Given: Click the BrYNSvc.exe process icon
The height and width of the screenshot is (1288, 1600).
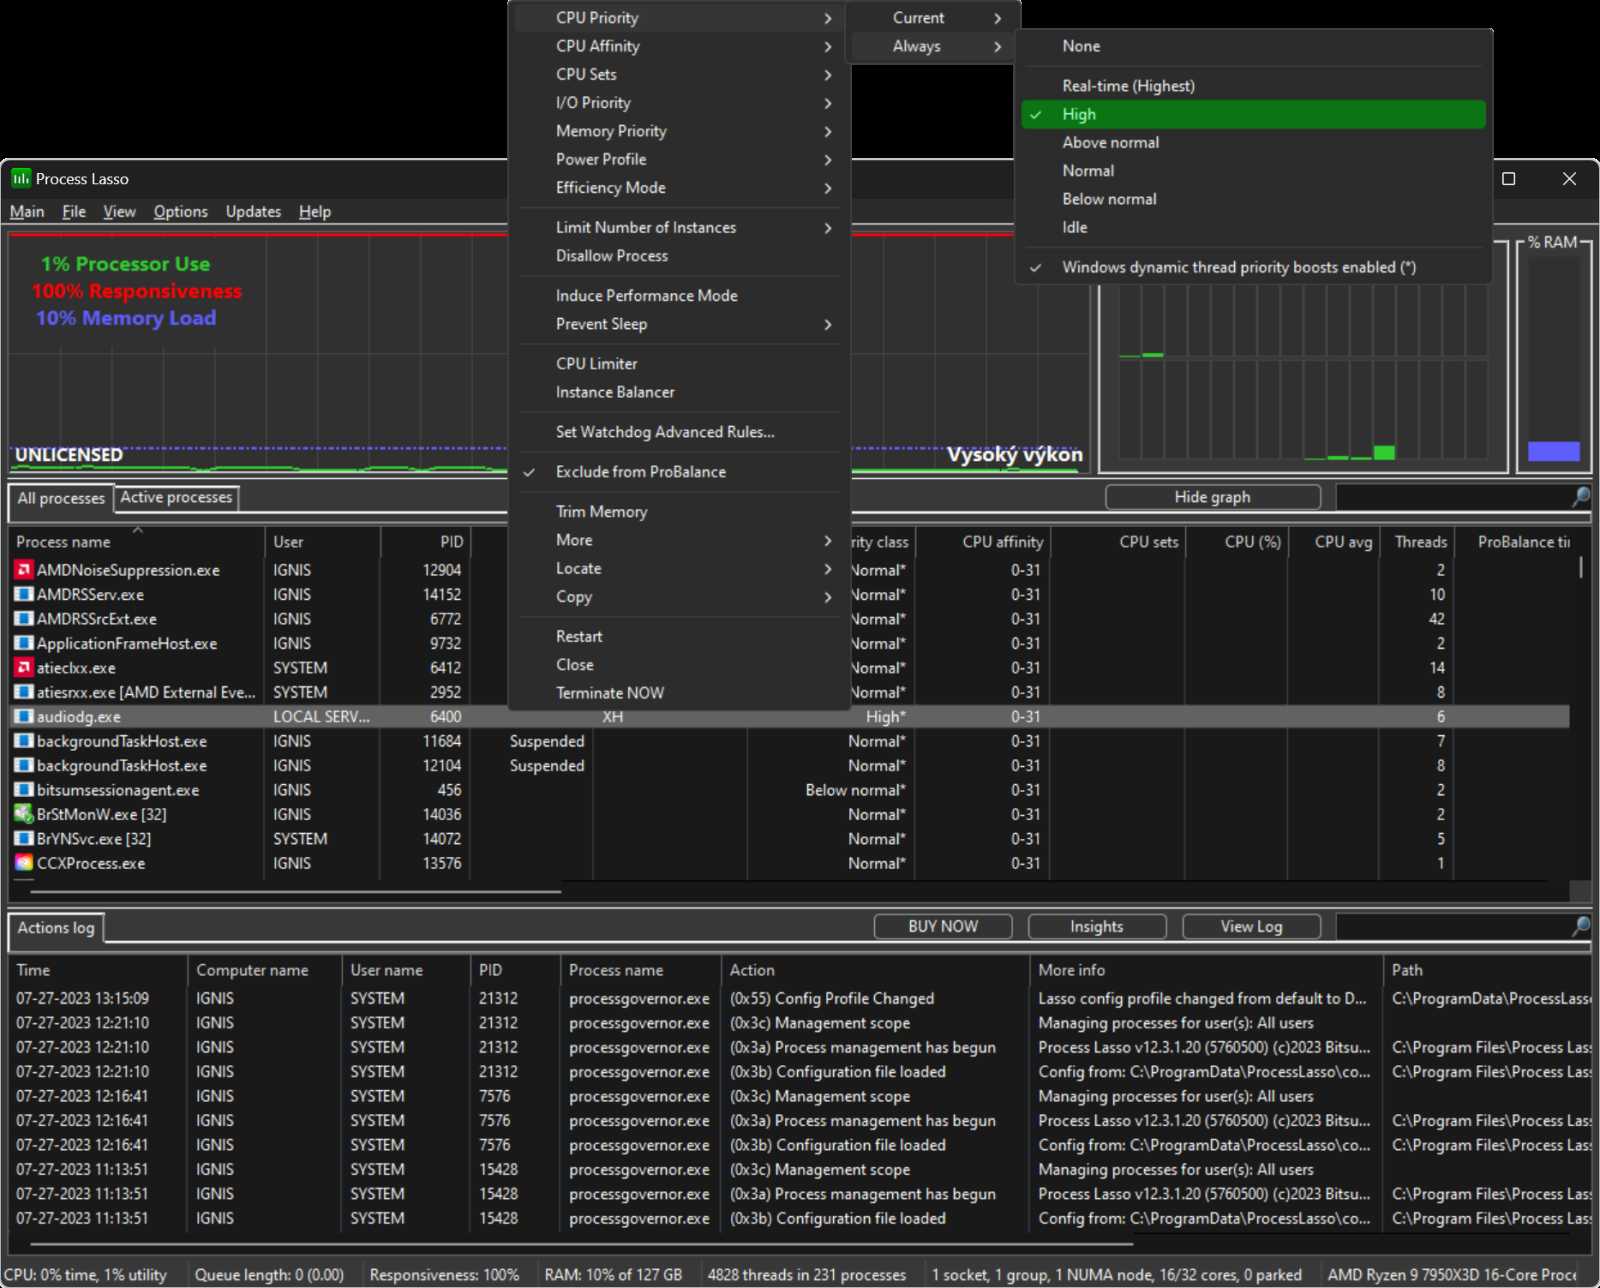Looking at the screenshot, I should coord(24,839).
